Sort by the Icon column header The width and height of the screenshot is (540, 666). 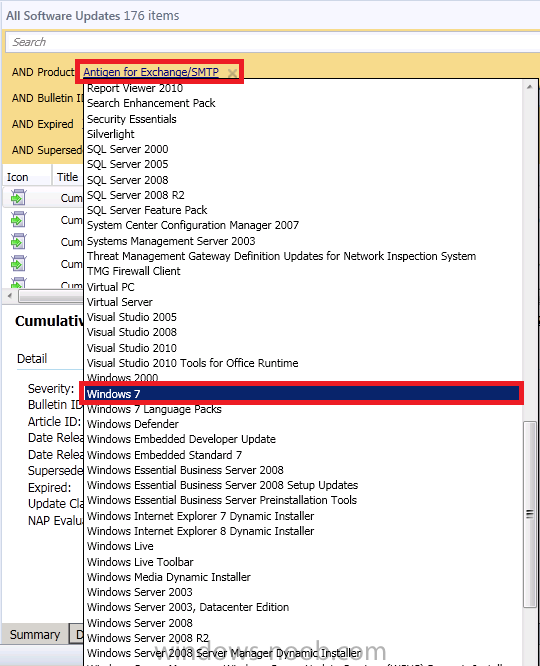click(x=26, y=177)
